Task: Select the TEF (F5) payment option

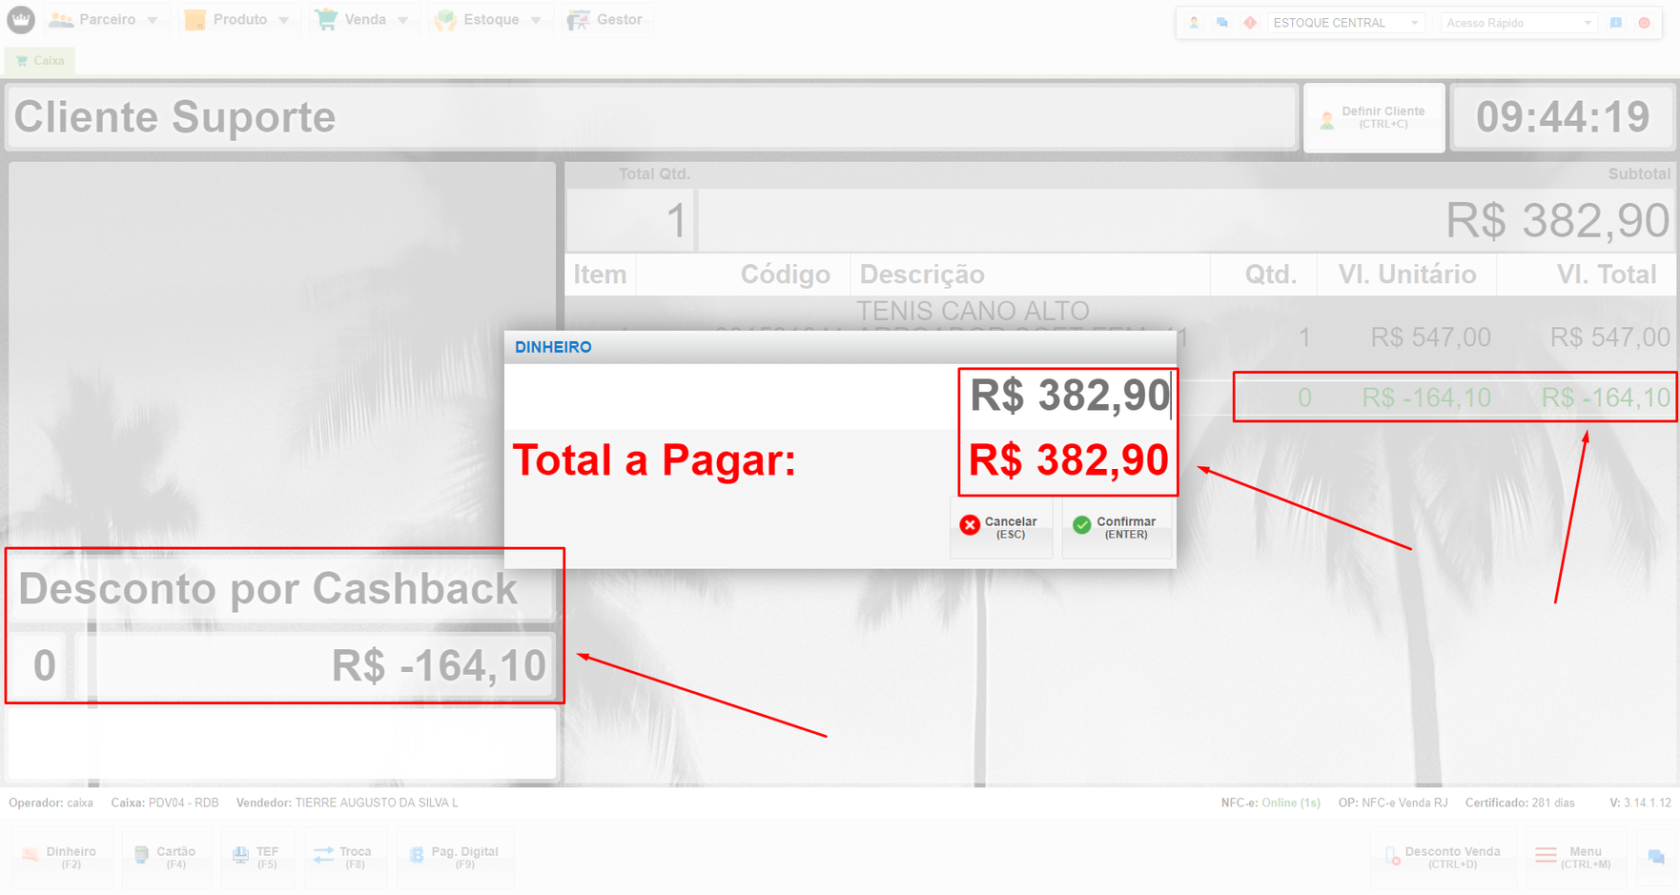Action: point(256,857)
